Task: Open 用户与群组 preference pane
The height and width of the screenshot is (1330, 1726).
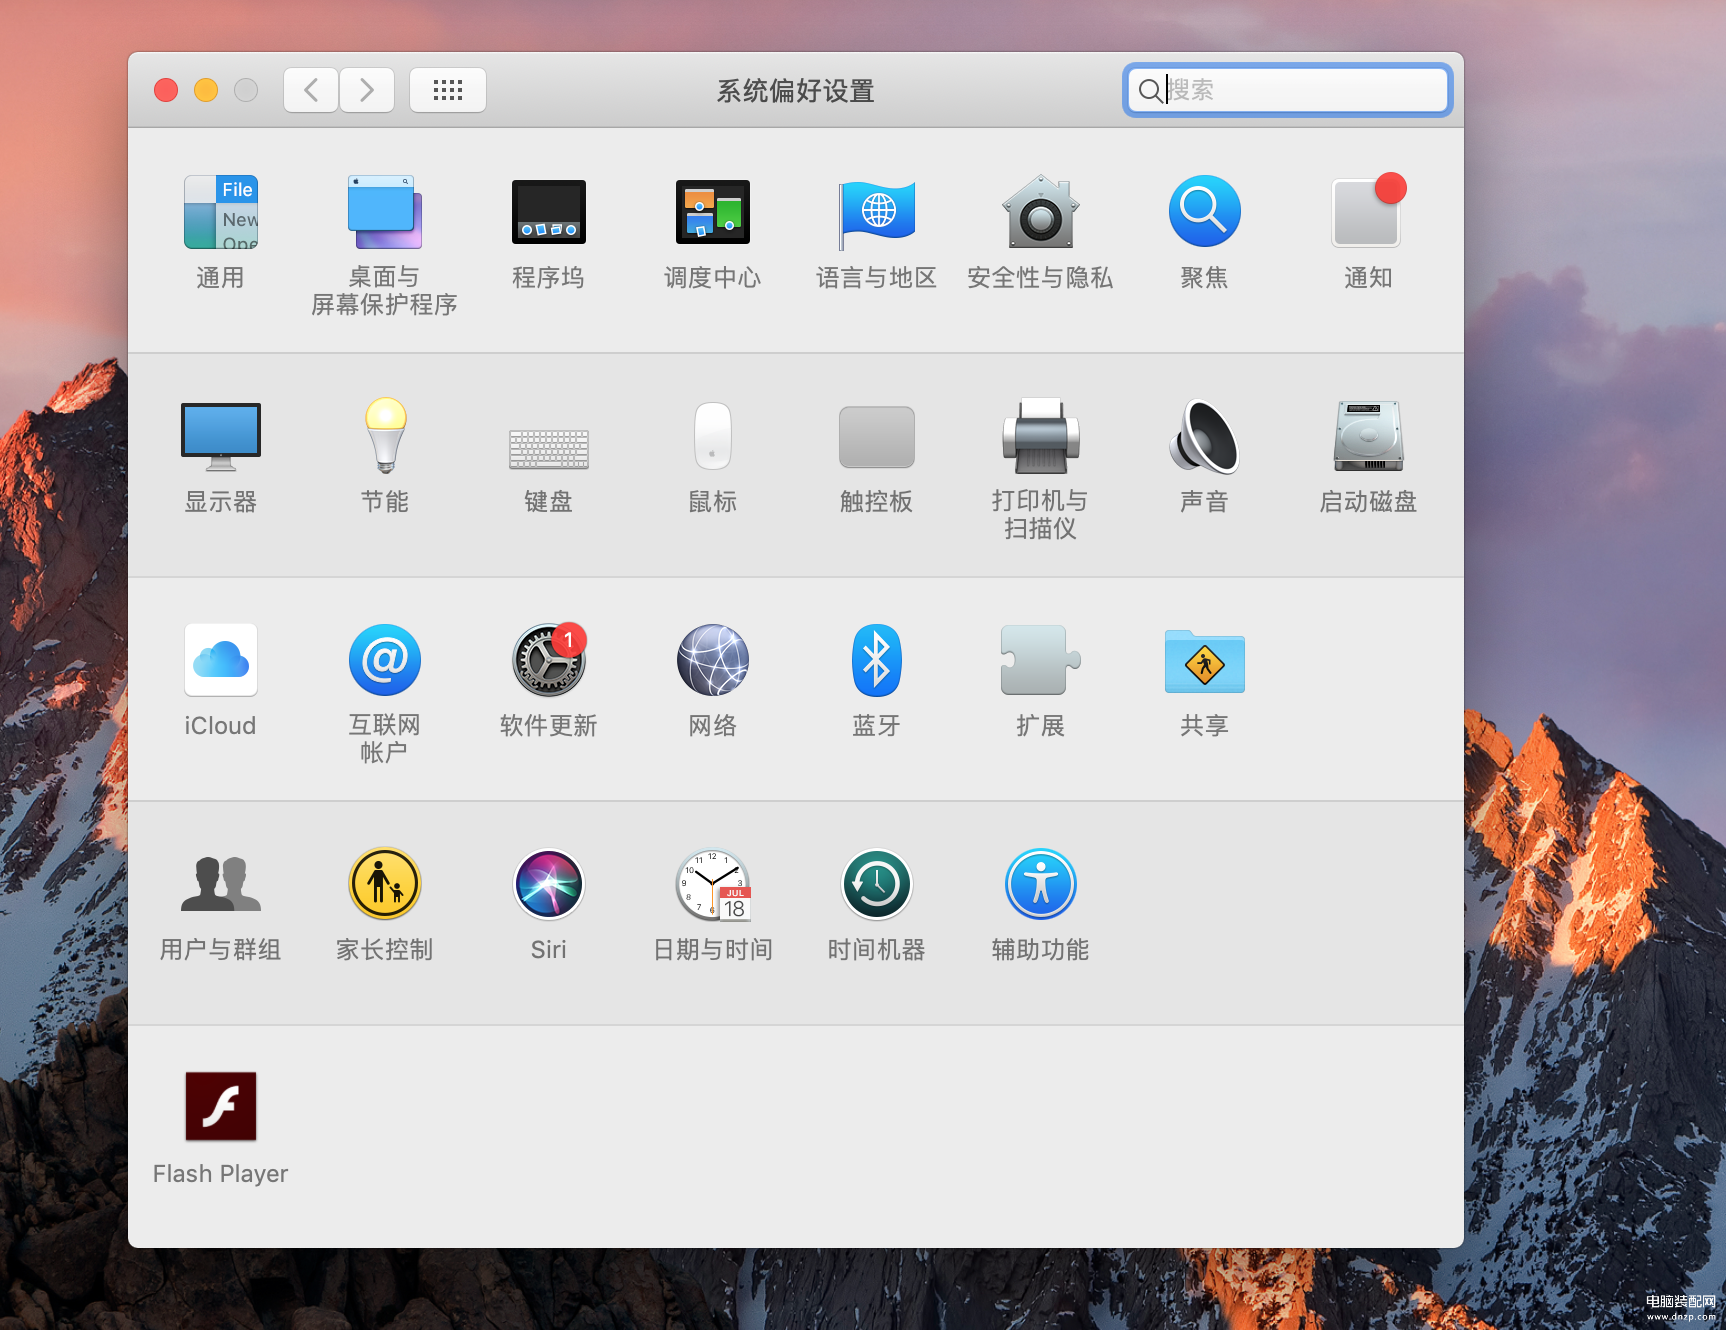Action: click(221, 884)
